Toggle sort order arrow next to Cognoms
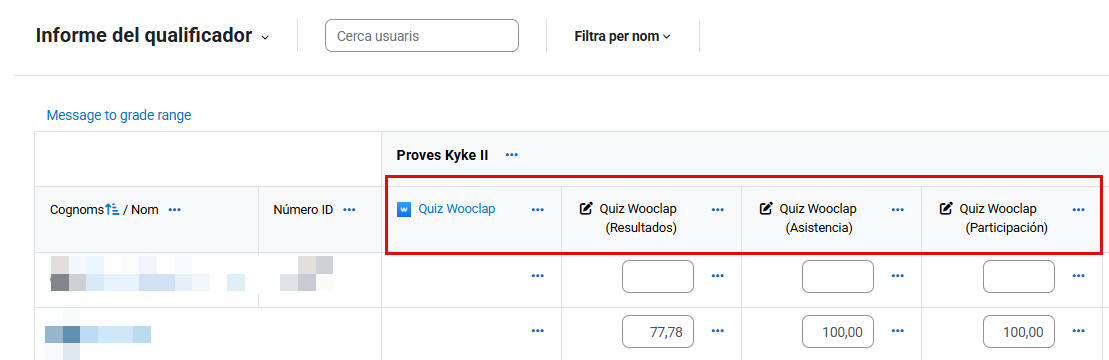Viewport: 1109px width, 360px height. 112,209
